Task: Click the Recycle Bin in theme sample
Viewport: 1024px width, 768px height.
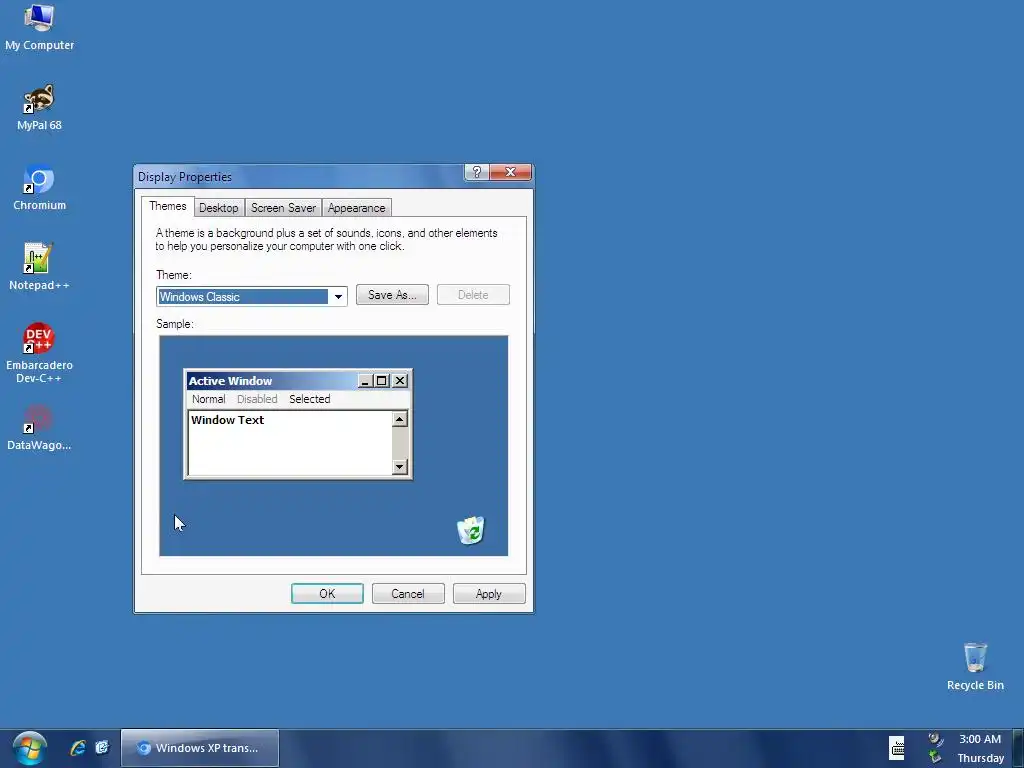Action: tap(471, 530)
